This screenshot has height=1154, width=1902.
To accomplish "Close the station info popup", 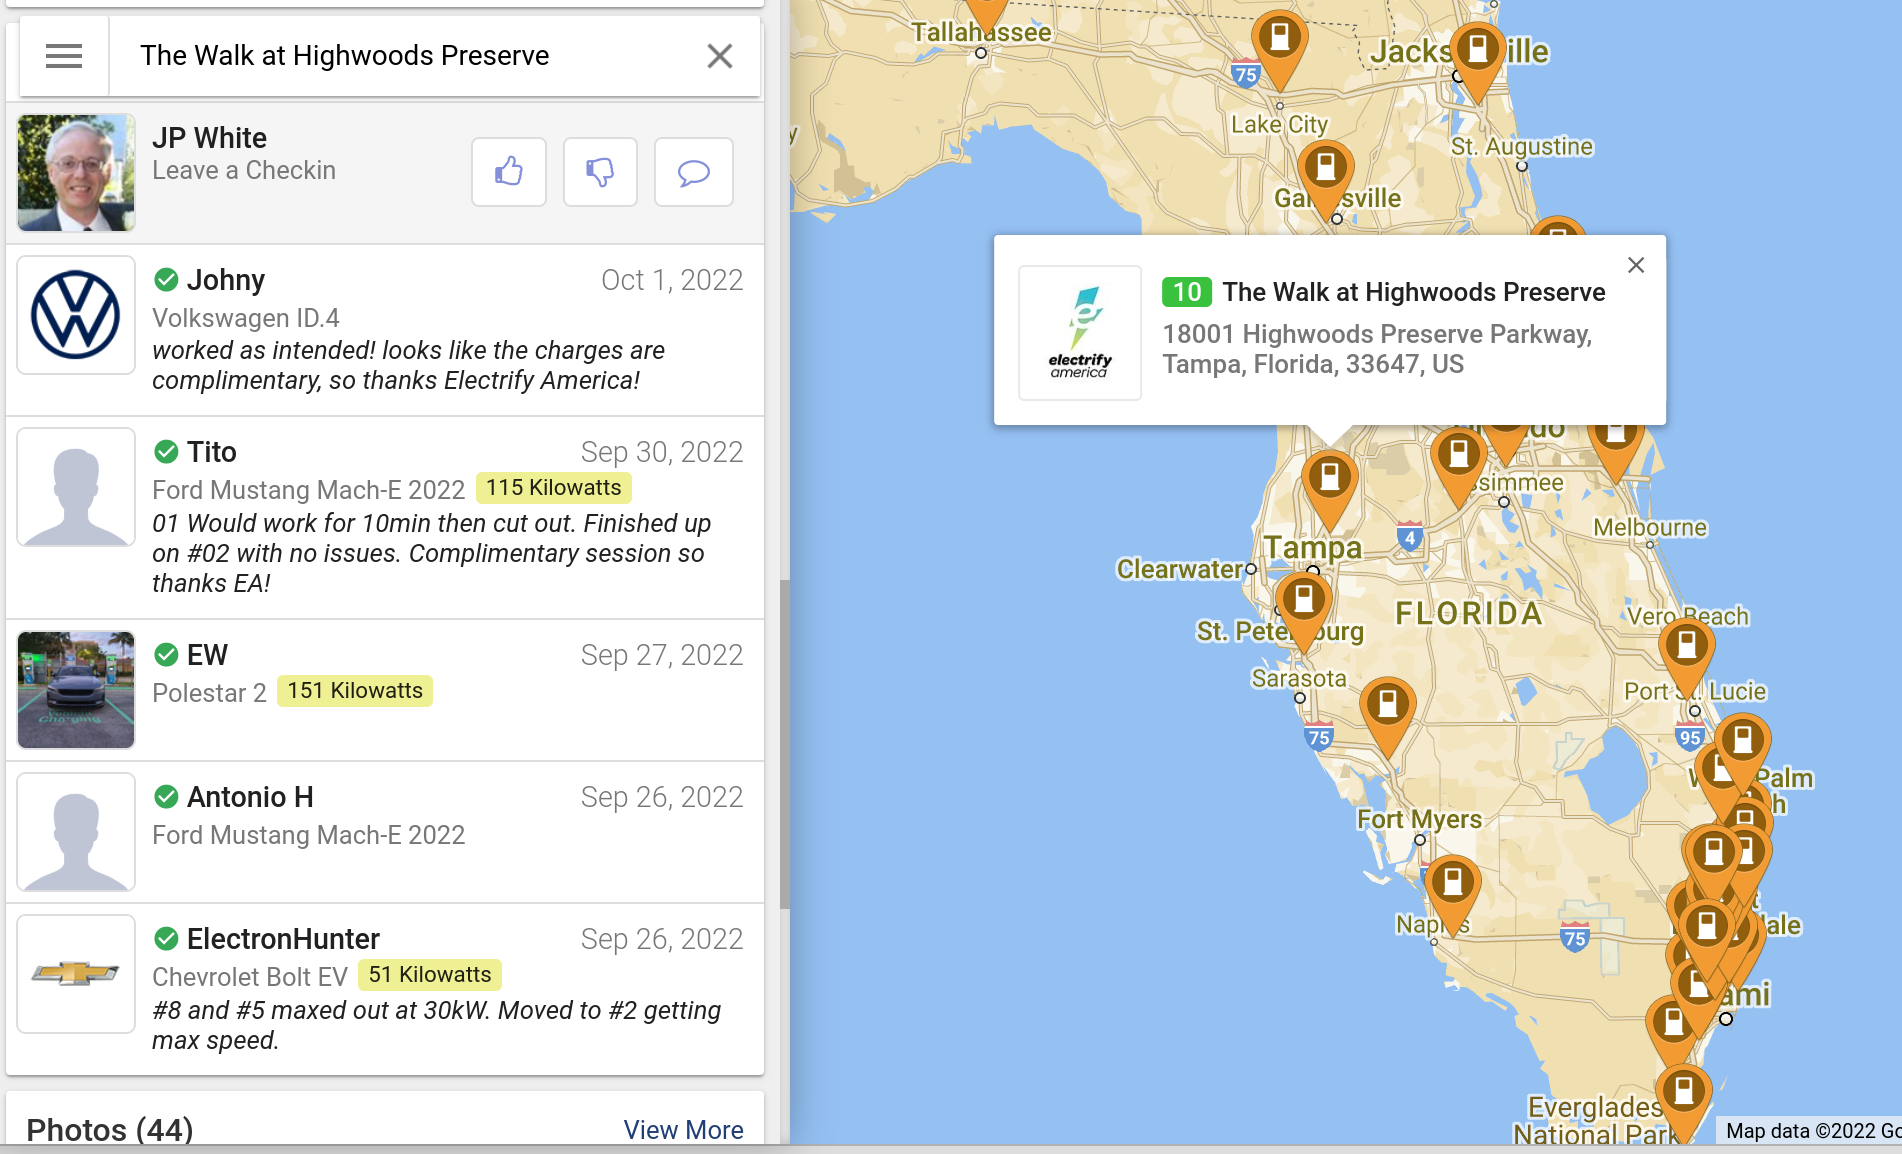I will coord(1635,265).
